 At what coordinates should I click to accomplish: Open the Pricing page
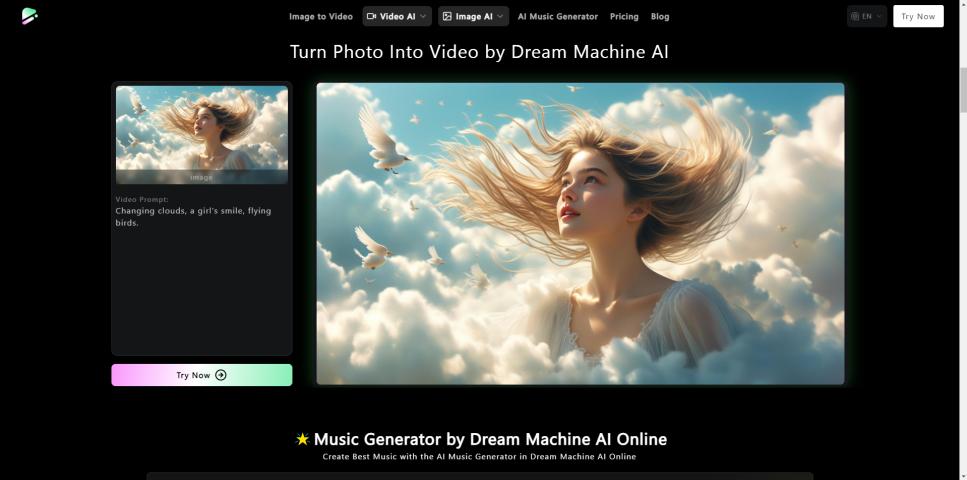click(624, 16)
